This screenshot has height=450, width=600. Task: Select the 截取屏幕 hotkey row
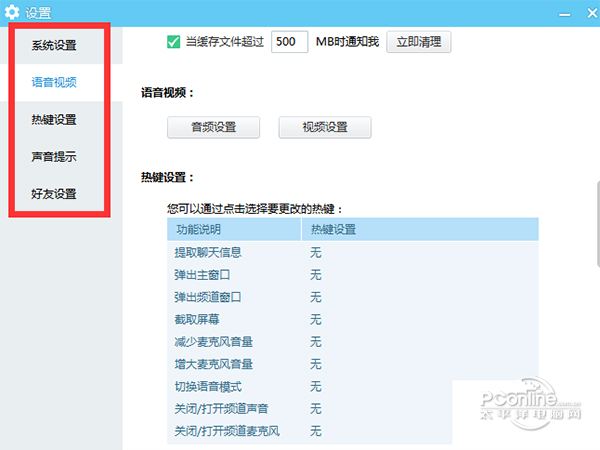(353, 319)
